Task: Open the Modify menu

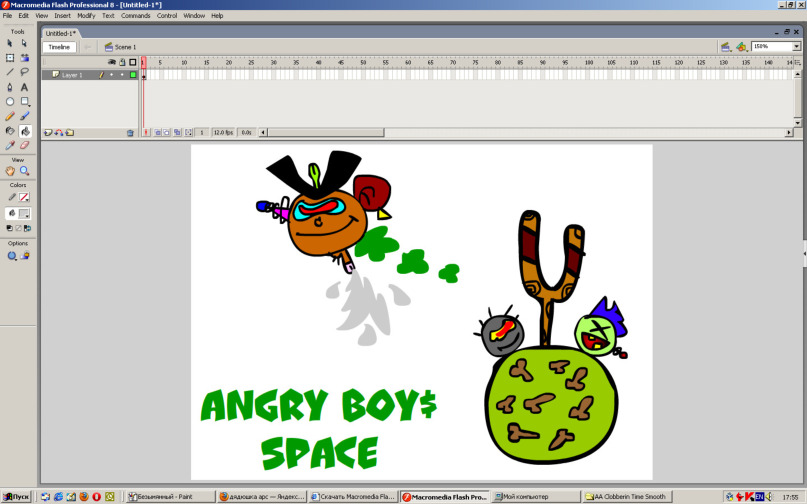Action: (x=86, y=16)
